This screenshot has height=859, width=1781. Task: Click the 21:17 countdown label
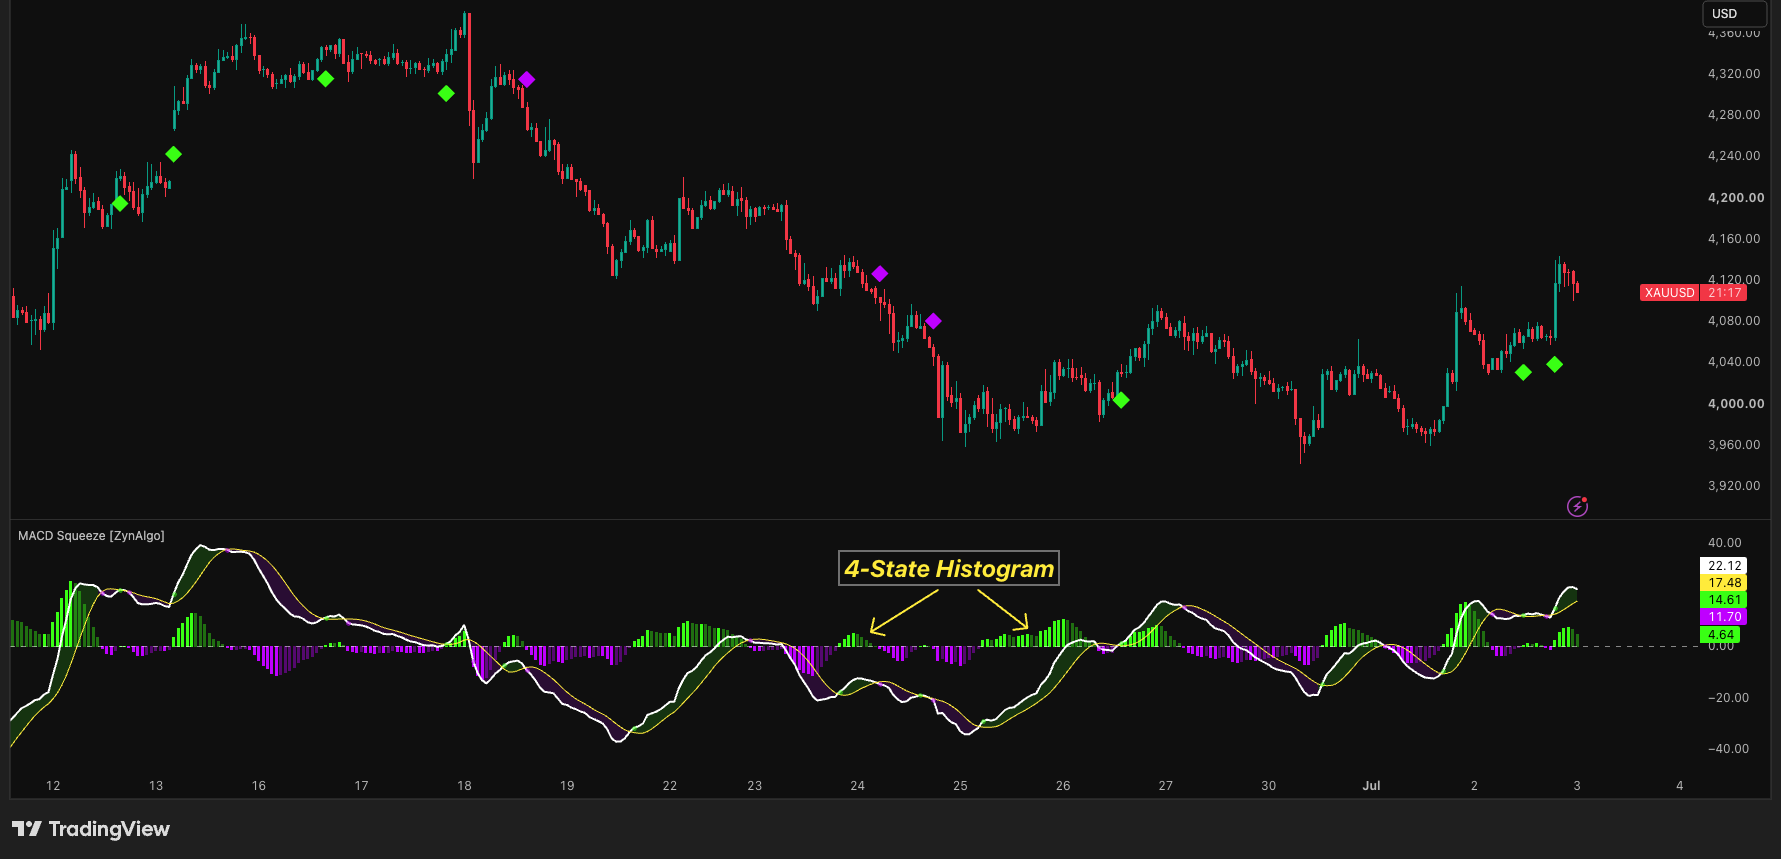(1725, 293)
